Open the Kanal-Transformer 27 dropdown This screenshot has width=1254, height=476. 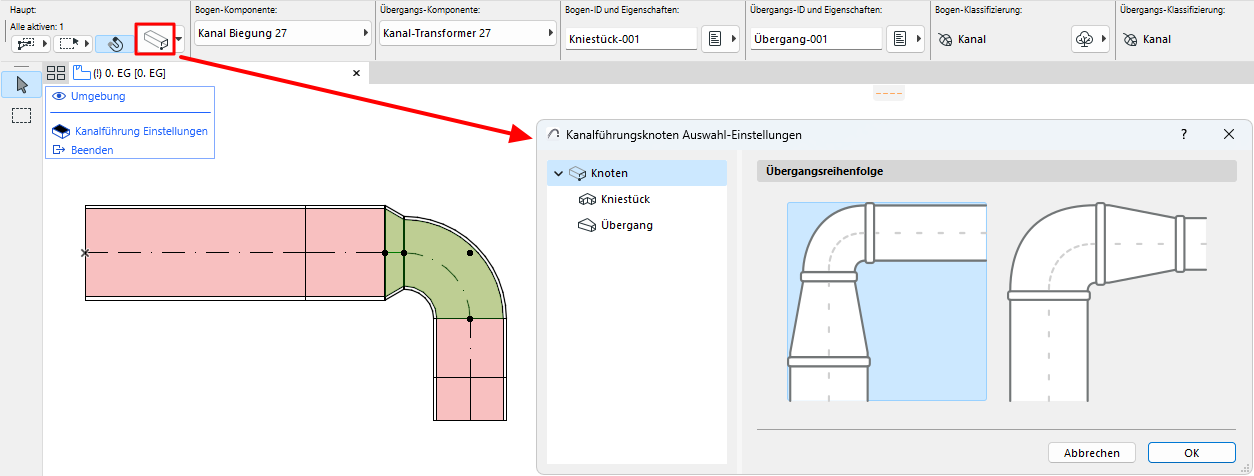click(467, 33)
